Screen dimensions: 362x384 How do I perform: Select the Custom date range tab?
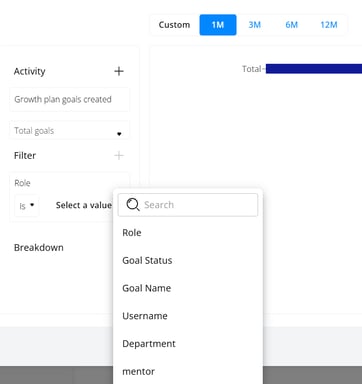(174, 25)
